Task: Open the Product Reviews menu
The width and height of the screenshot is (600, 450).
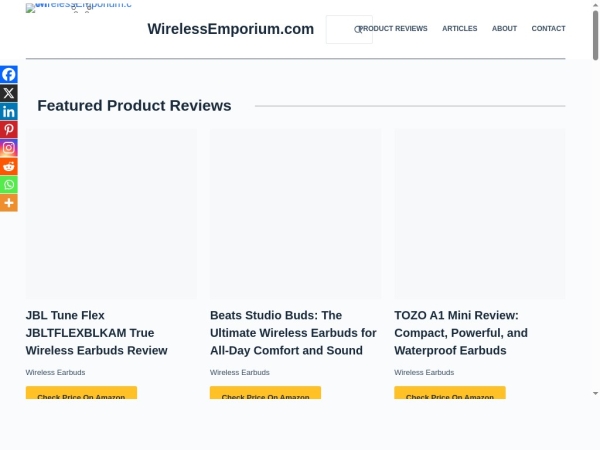Action: [393, 29]
